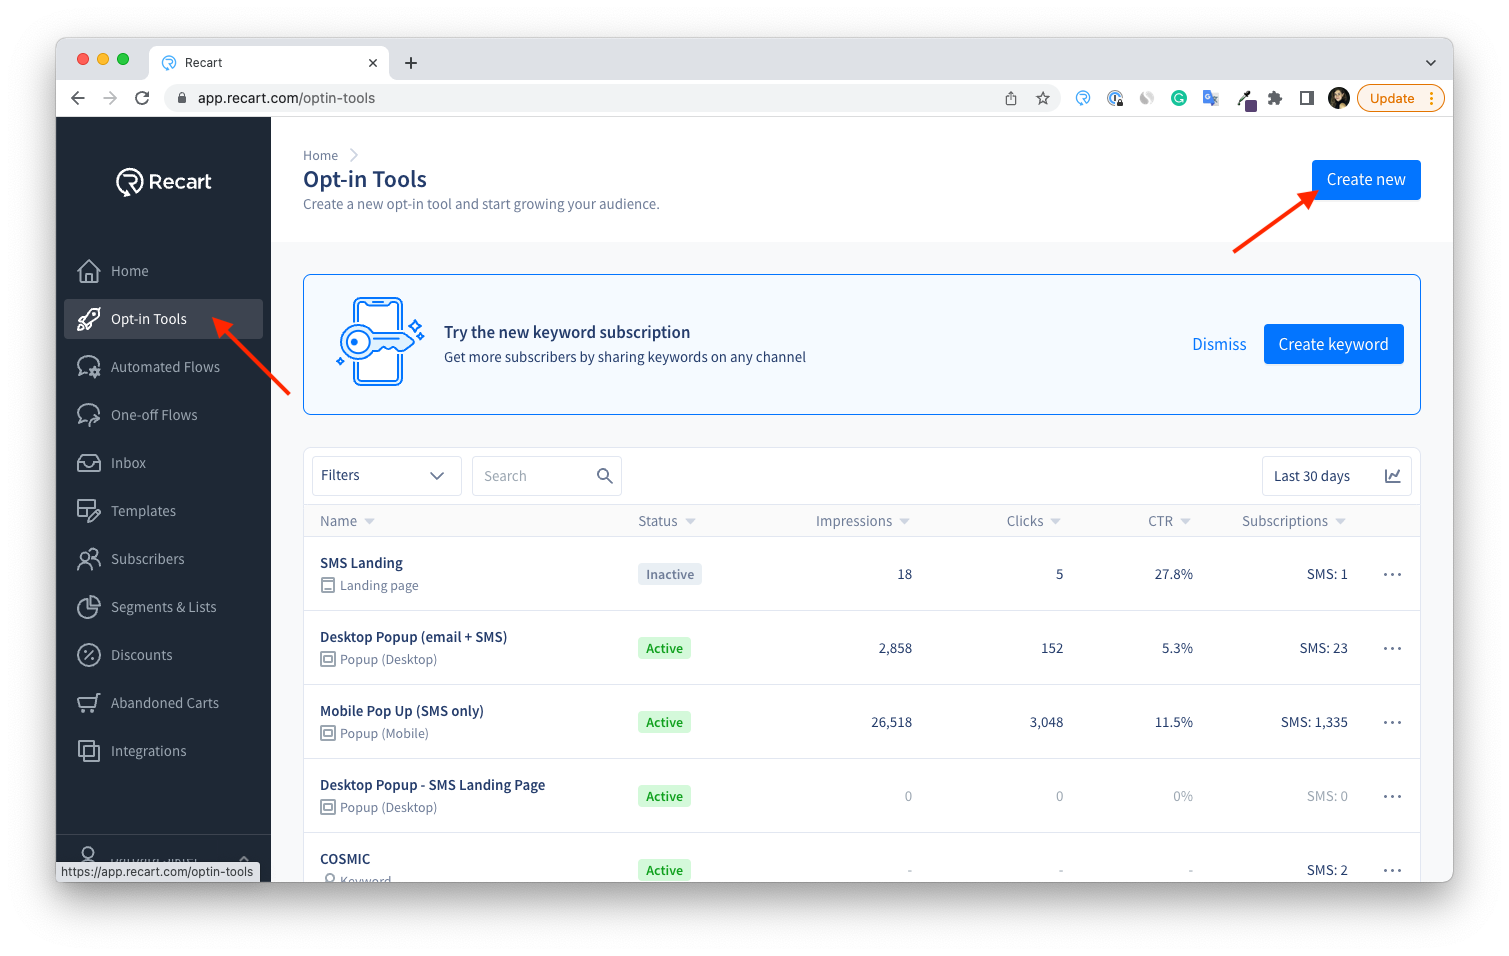
Task: Dismiss the keyword subscription banner
Action: [1219, 344]
